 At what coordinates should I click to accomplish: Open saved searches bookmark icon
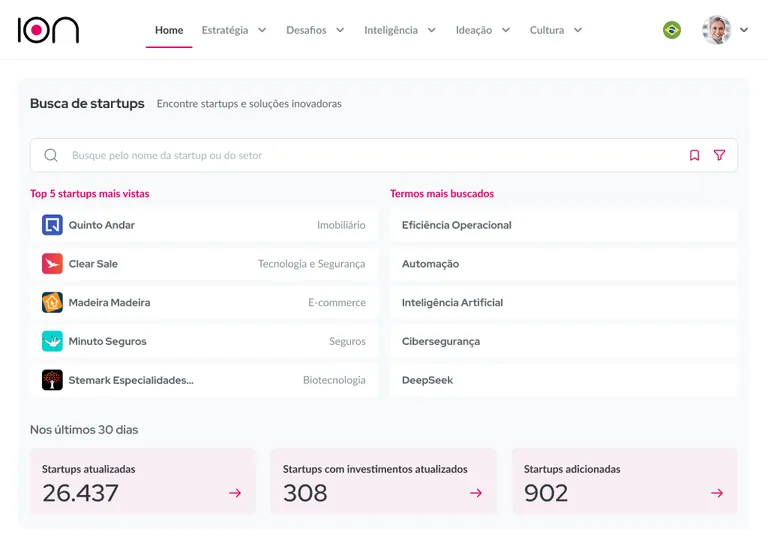[x=694, y=155]
